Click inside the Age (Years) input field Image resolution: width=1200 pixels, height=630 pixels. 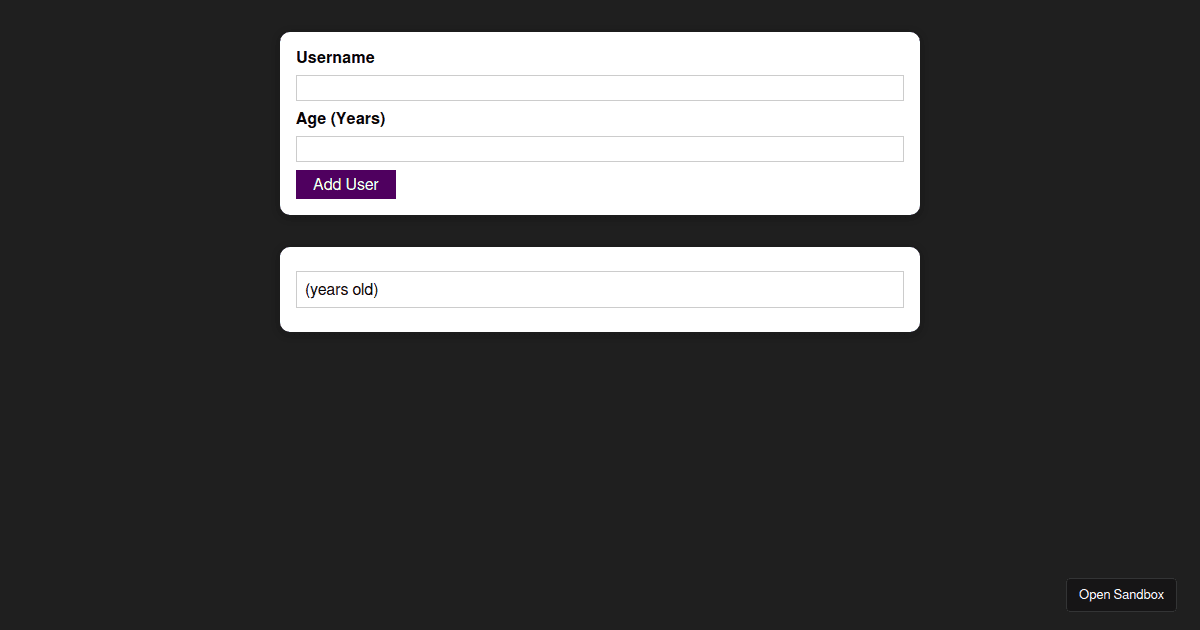pos(599,148)
